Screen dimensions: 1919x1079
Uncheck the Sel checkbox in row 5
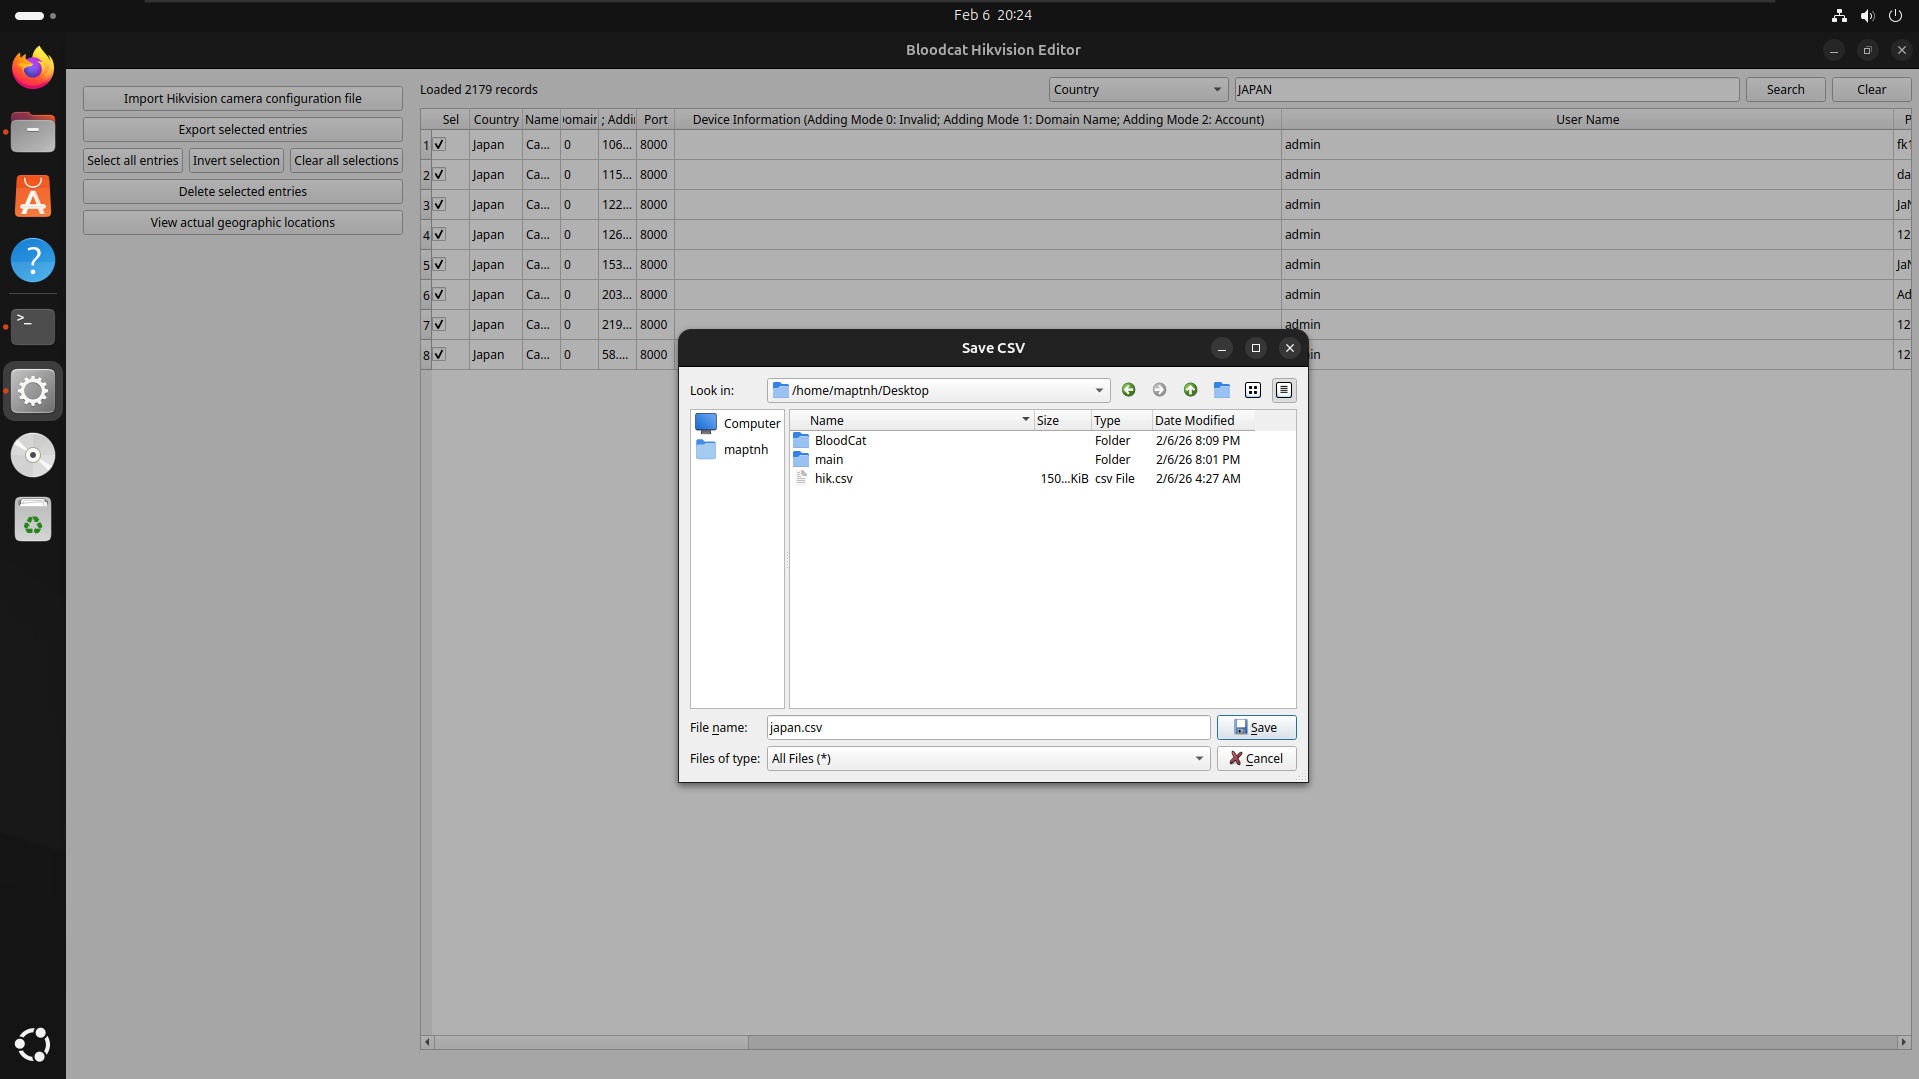tap(439, 265)
